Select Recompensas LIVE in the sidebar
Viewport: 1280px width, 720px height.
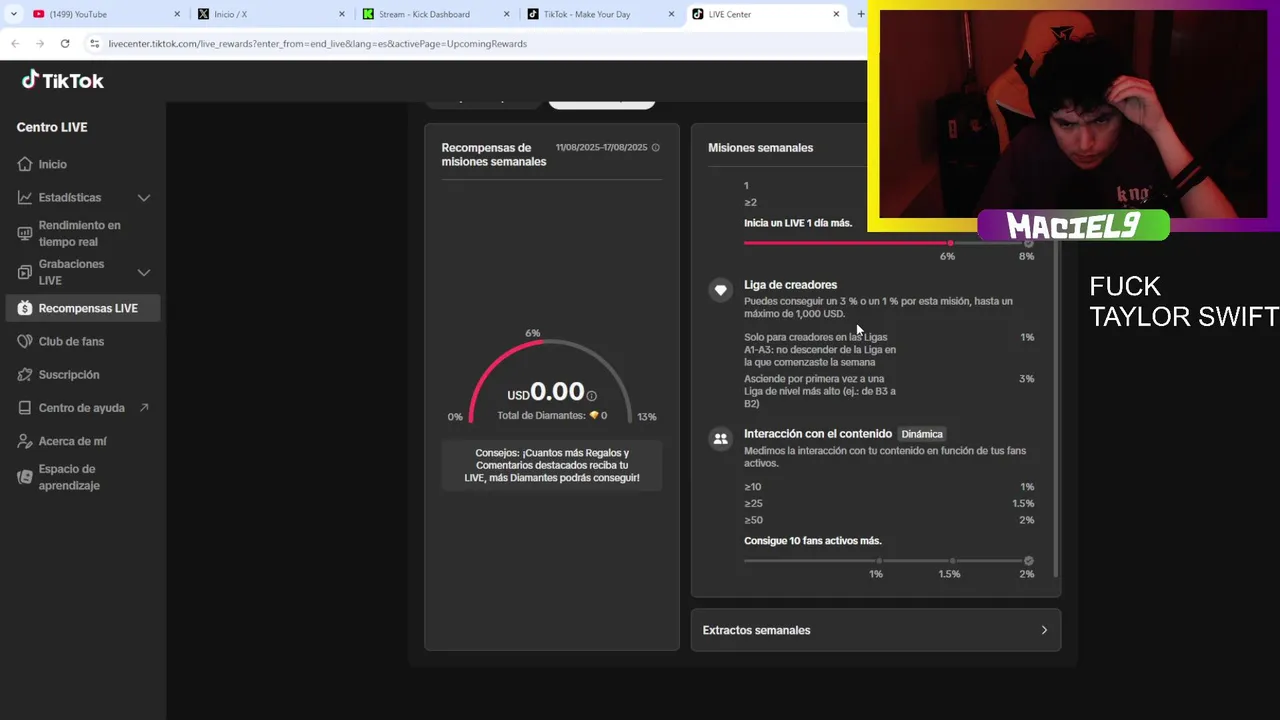[82, 308]
